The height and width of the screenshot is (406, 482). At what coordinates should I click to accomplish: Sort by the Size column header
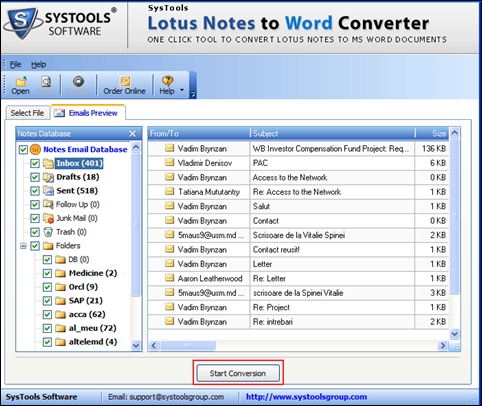(432, 134)
